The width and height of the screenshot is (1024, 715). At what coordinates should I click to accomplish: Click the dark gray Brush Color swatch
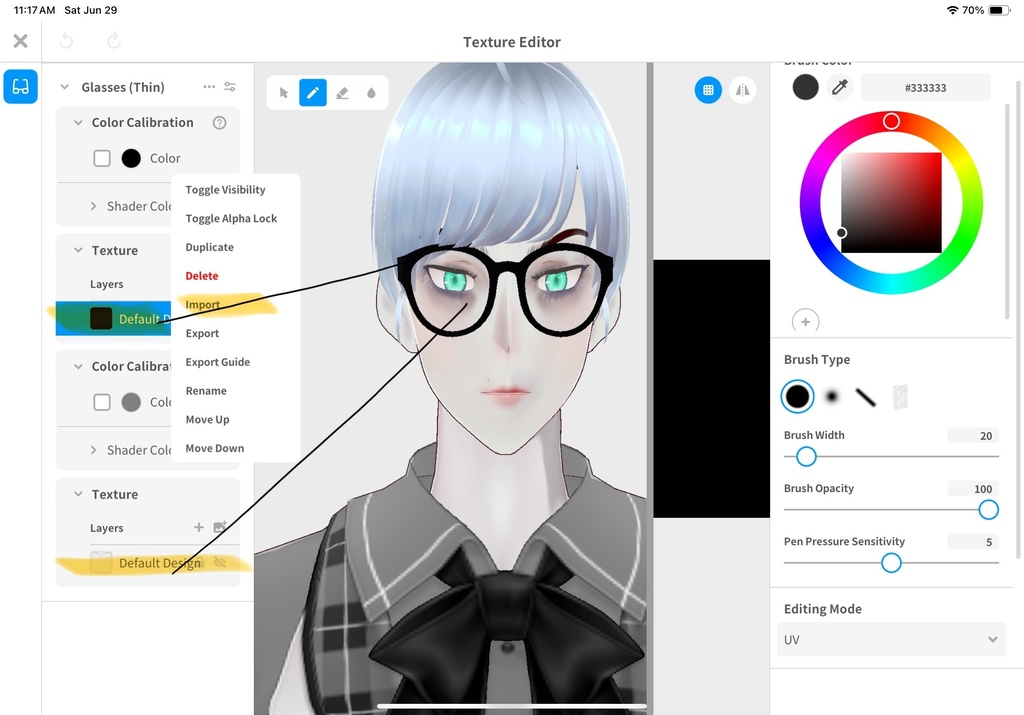pyautogui.click(x=805, y=87)
